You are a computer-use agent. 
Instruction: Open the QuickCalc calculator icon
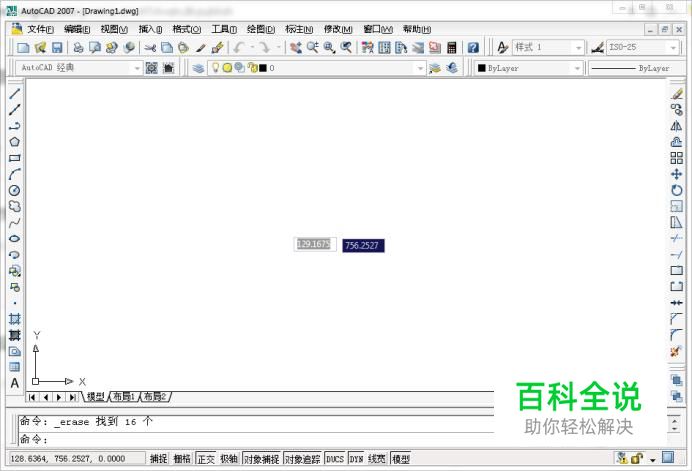click(x=451, y=47)
